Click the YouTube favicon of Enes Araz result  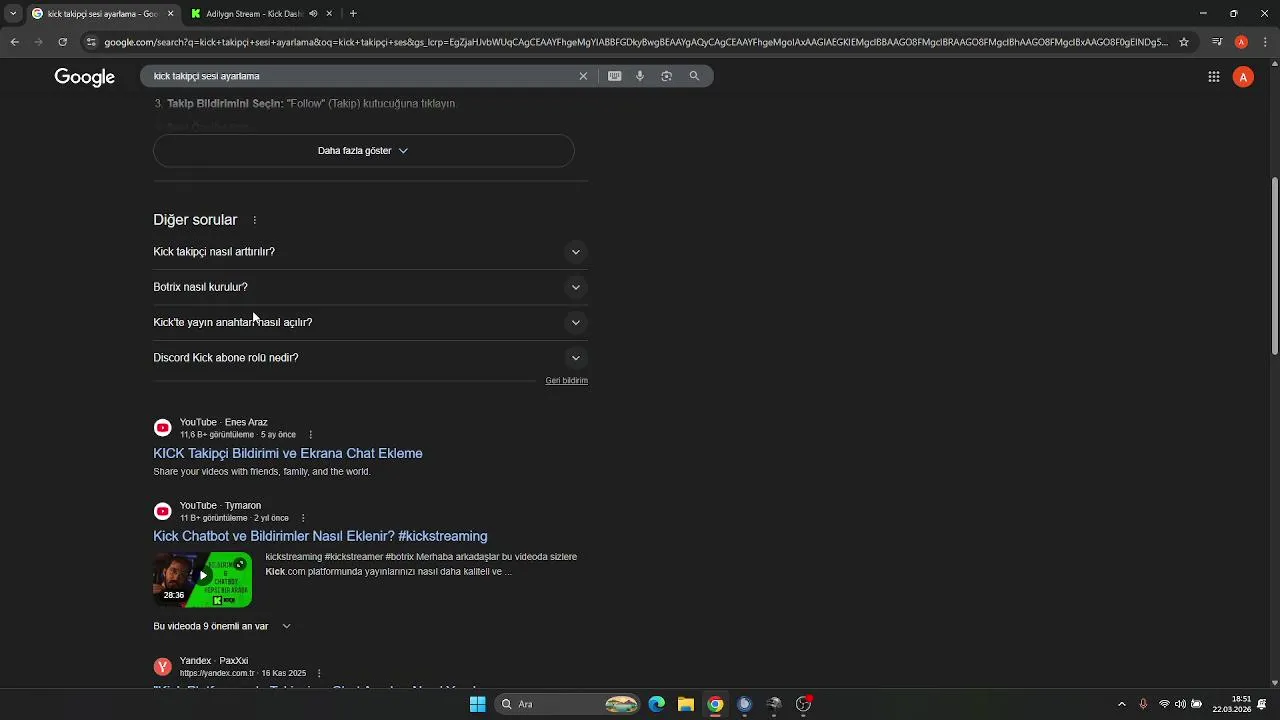pyautogui.click(x=162, y=428)
